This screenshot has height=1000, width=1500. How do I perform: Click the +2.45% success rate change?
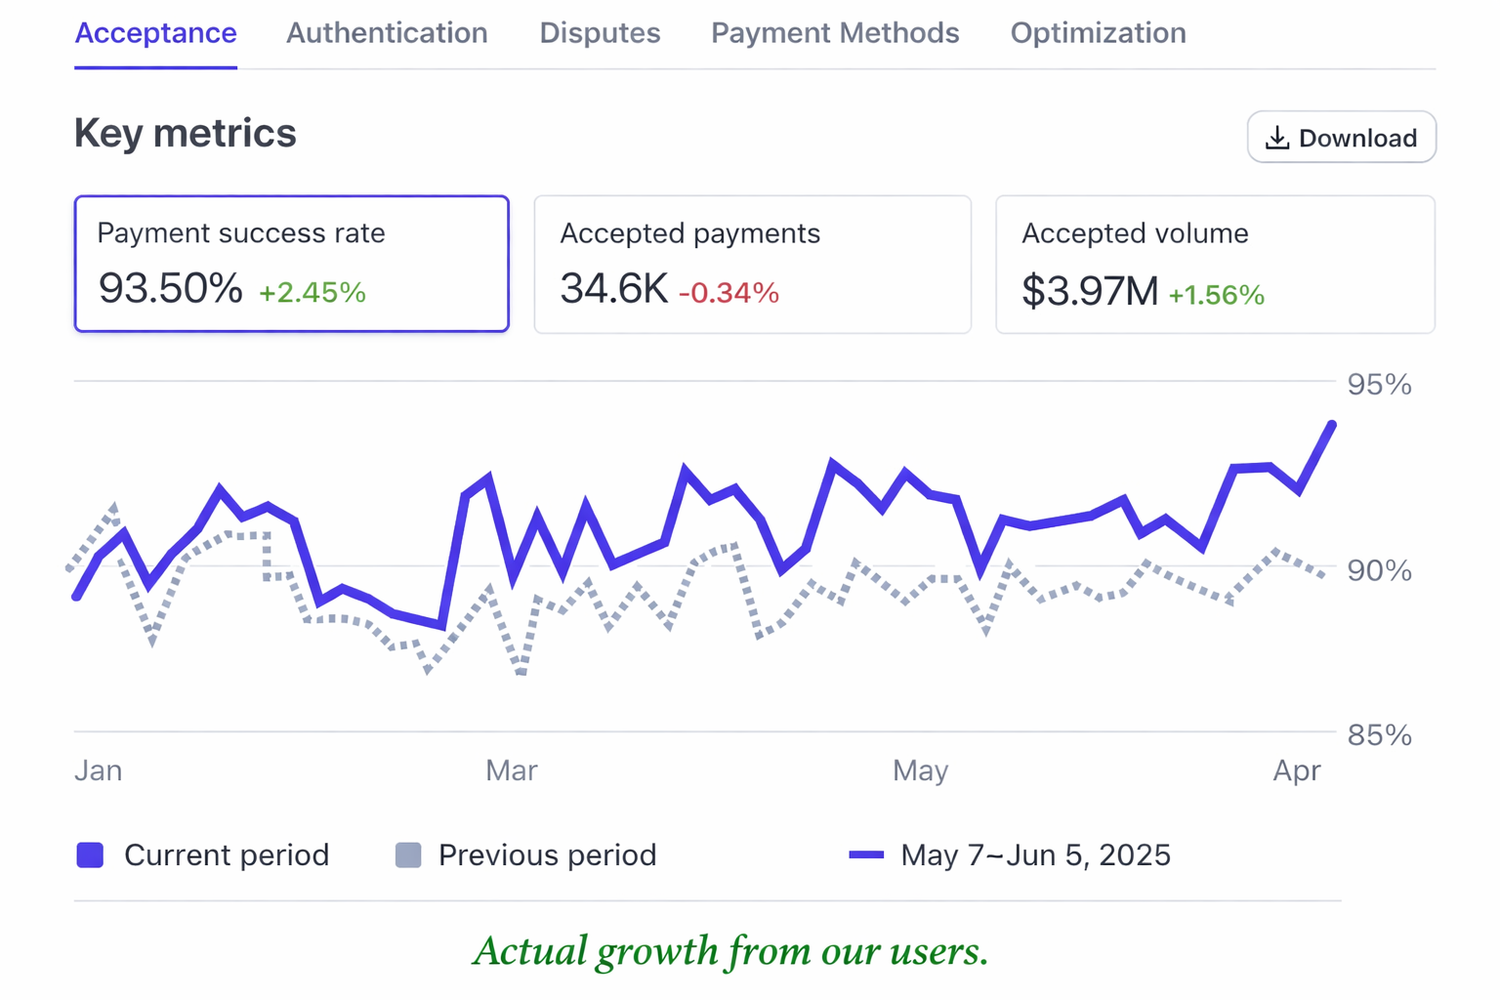312,292
